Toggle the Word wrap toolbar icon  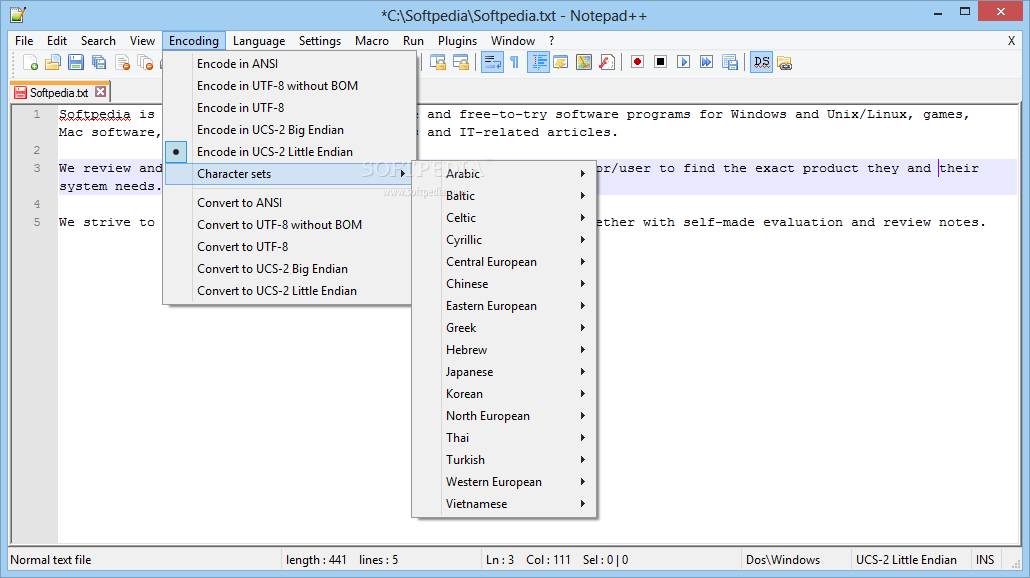pos(492,62)
